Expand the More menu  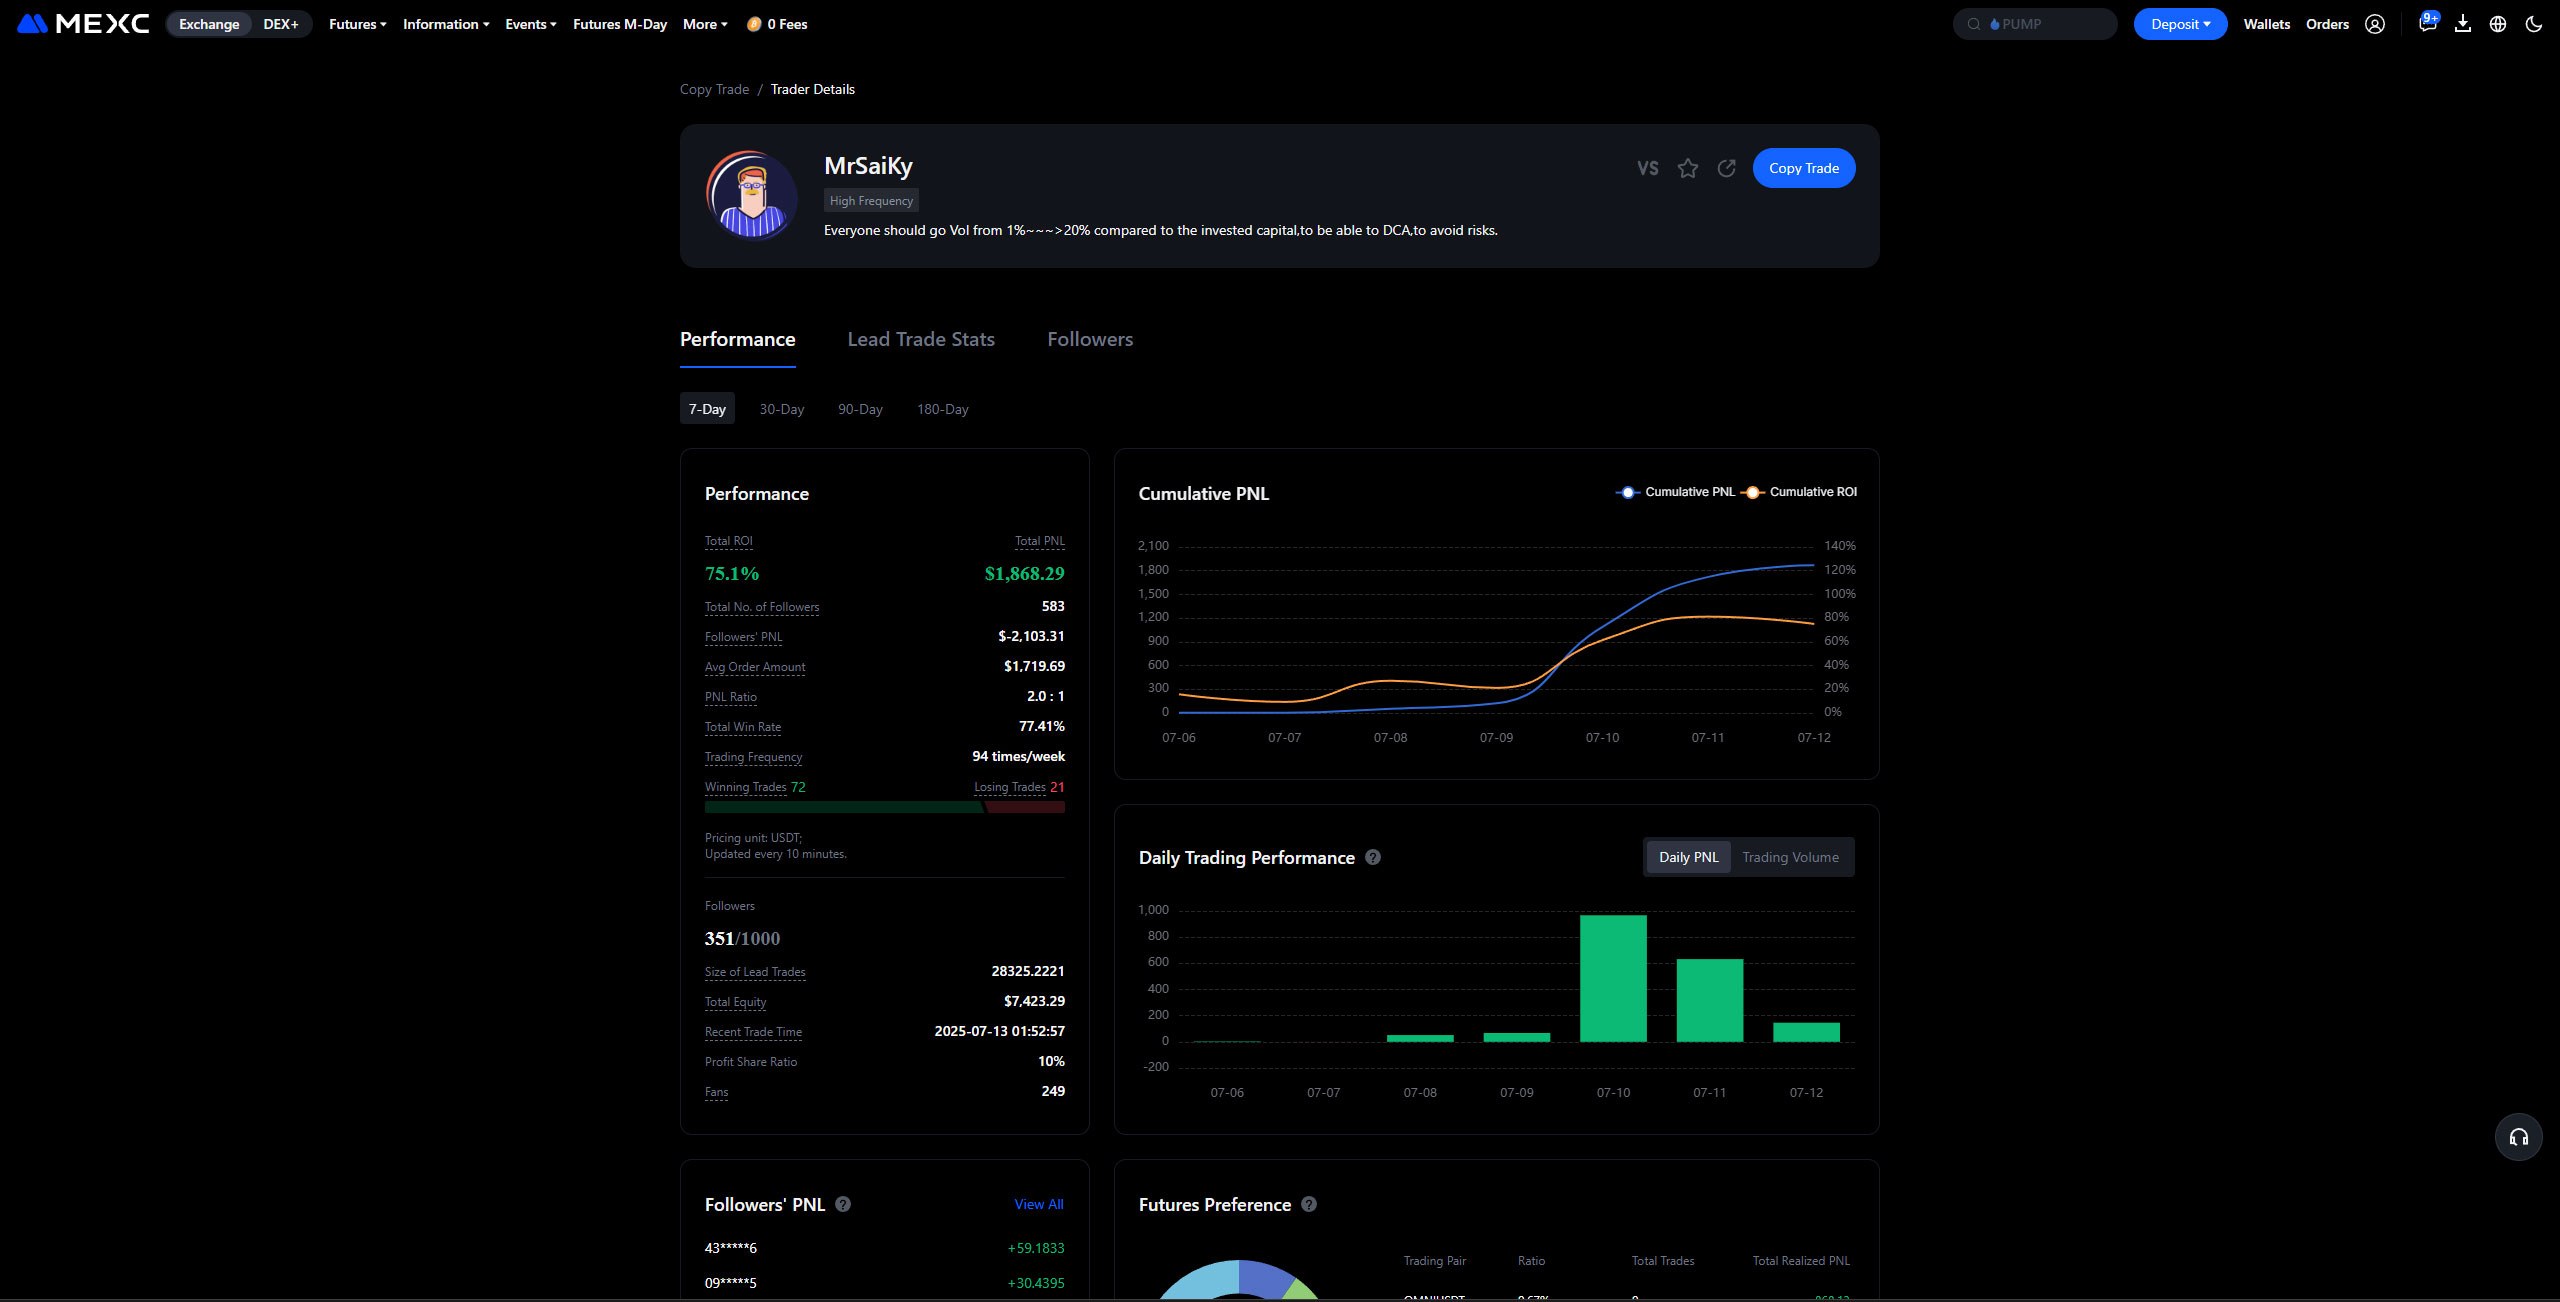click(x=705, y=24)
